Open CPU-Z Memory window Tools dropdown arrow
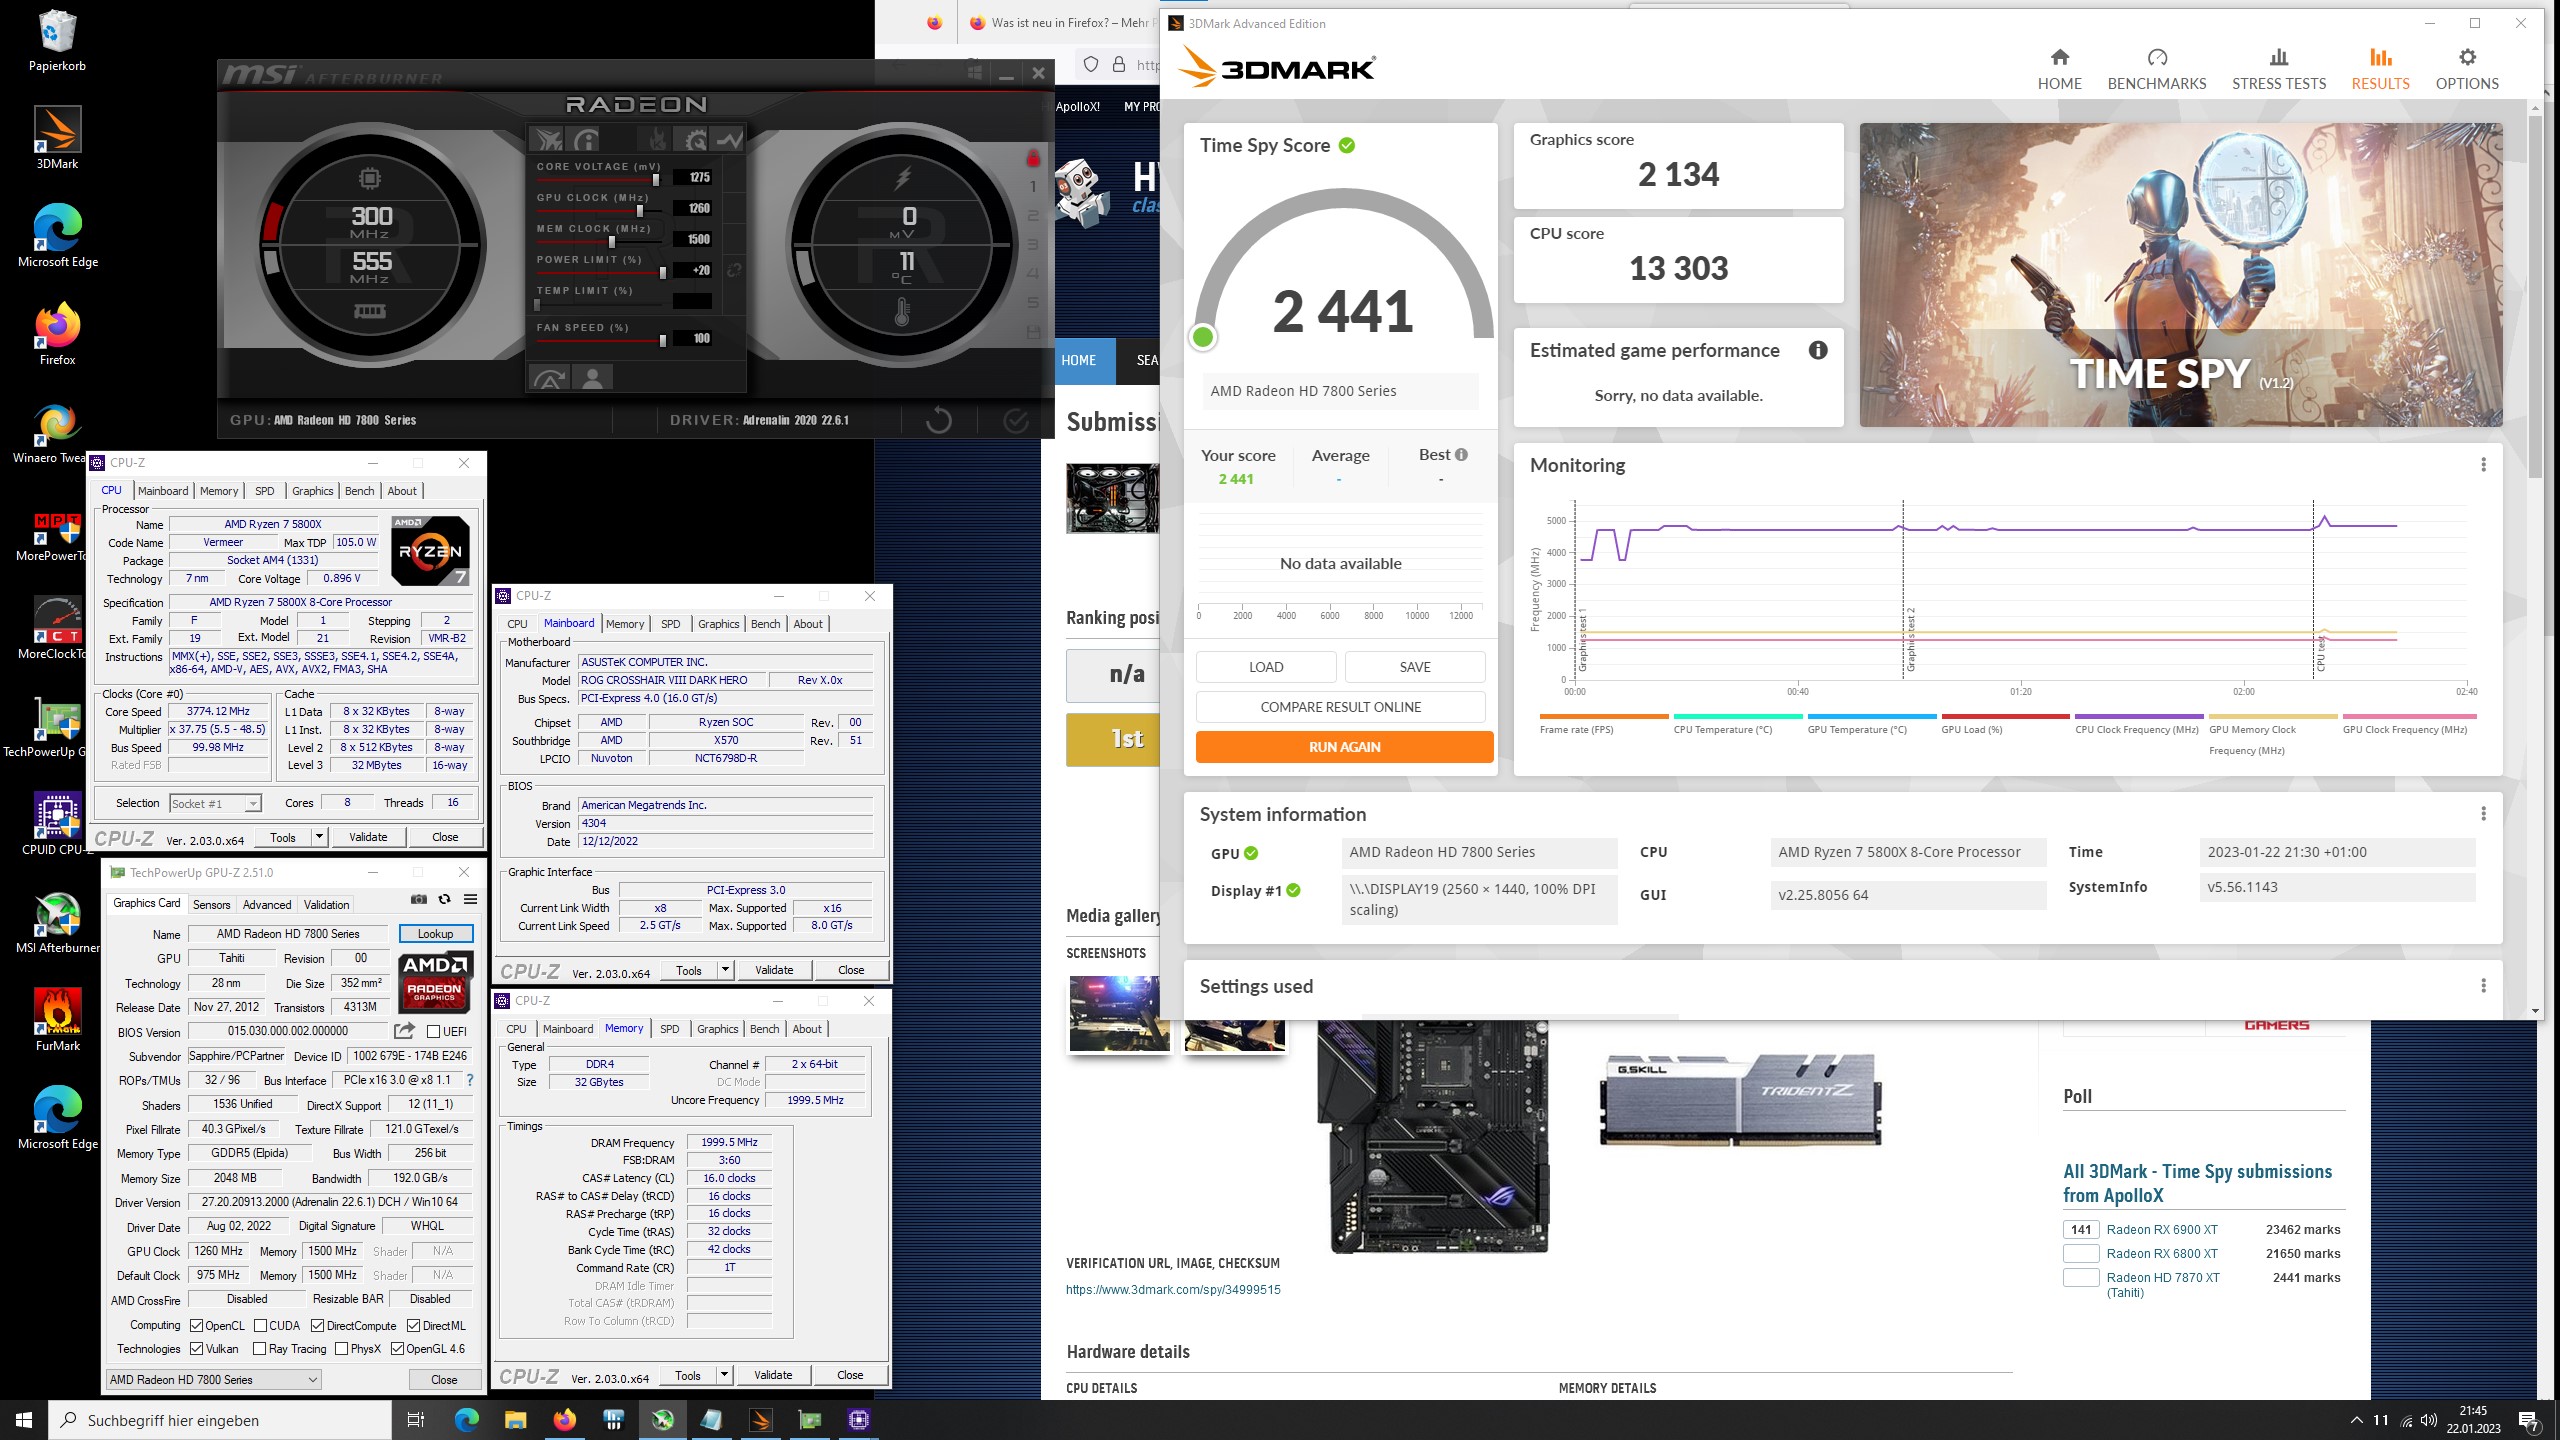The height and width of the screenshot is (1440, 2560). pyautogui.click(x=724, y=1375)
